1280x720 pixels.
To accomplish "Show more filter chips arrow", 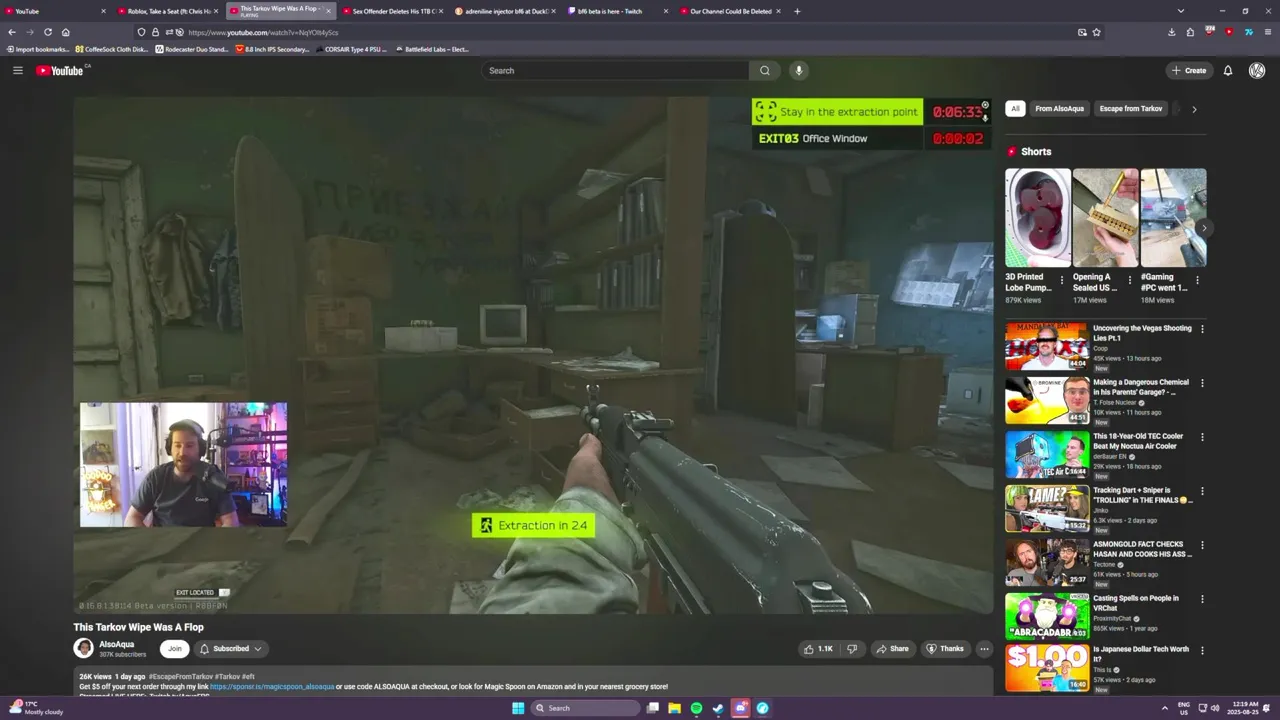I will tap(1194, 109).
